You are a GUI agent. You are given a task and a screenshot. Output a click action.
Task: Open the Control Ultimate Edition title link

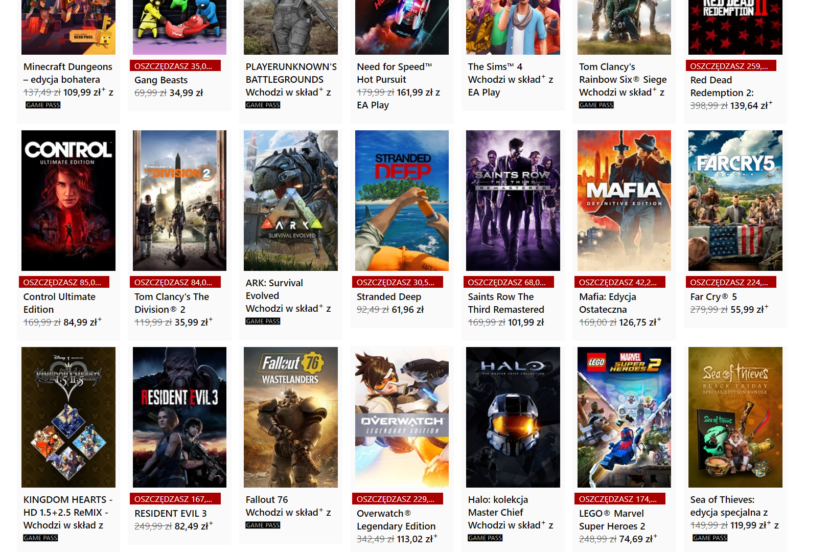point(59,303)
